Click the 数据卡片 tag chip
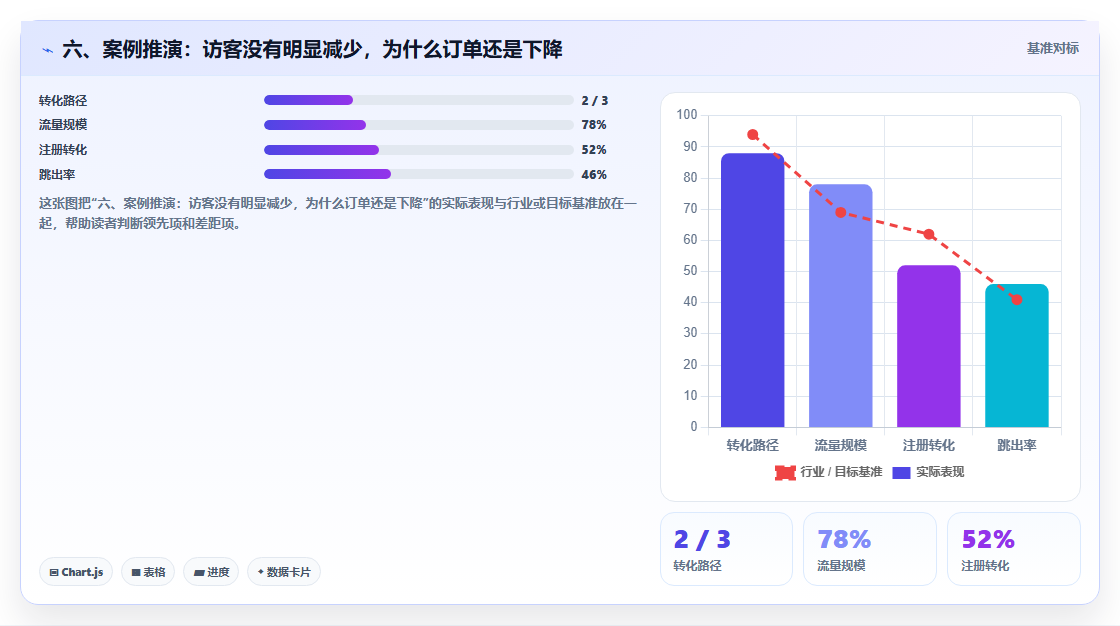Image resolution: width=1120 pixels, height=626 pixels. 284,572
